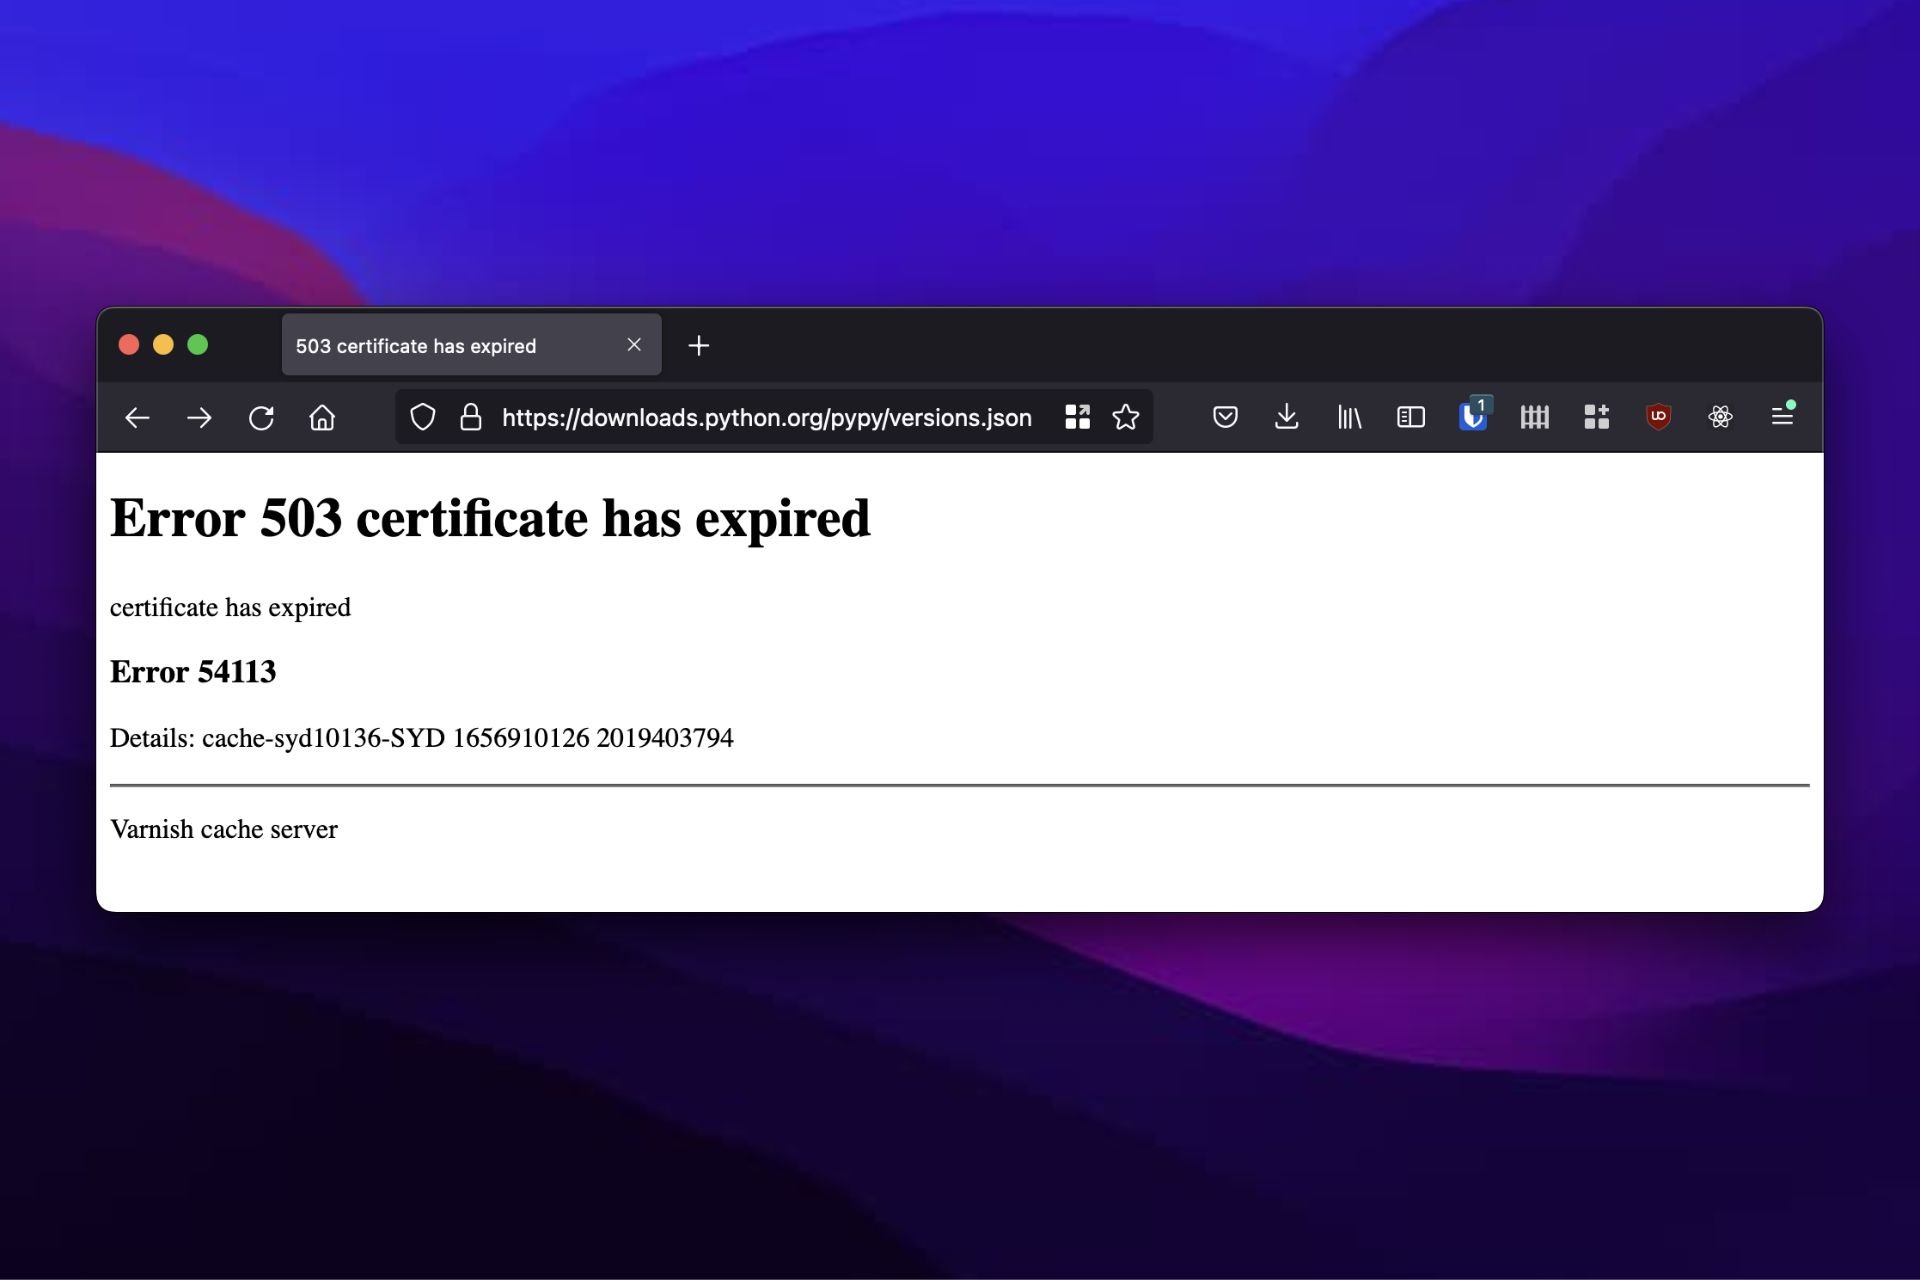
Task: Open the React Developer Tools icon
Action: point(1720,417)
